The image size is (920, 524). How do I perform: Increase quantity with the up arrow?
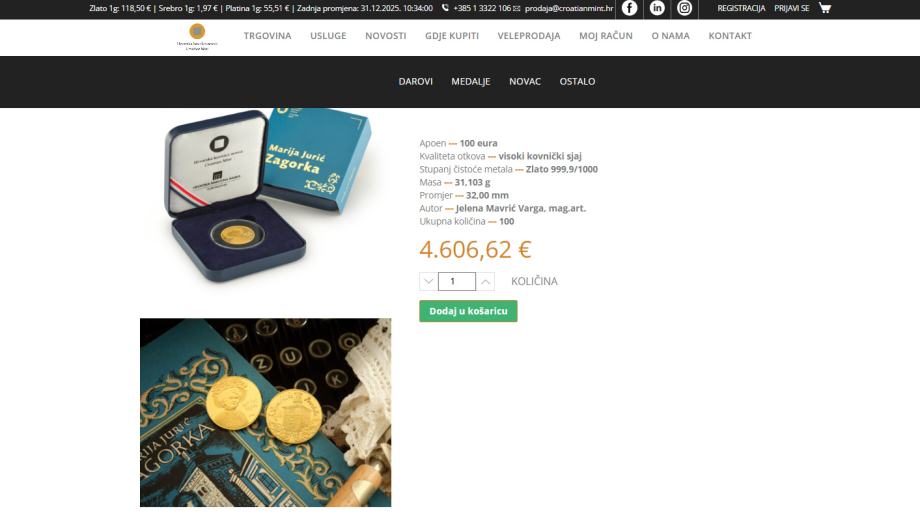pos(485,282)
